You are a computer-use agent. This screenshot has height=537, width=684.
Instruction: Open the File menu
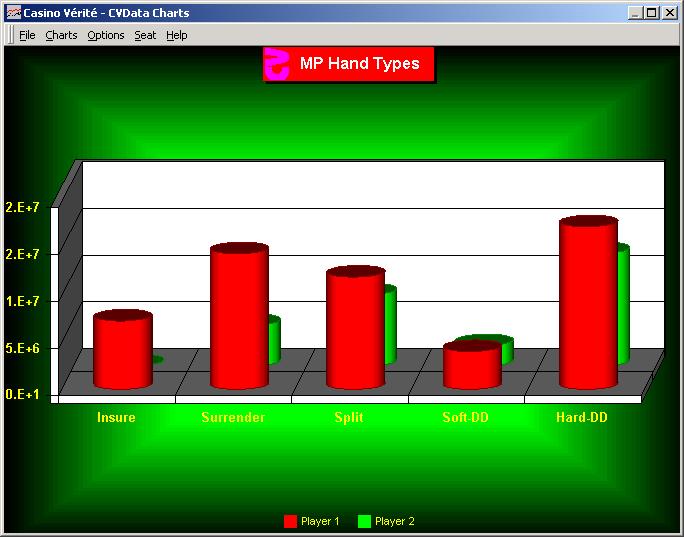pos(27,35)
